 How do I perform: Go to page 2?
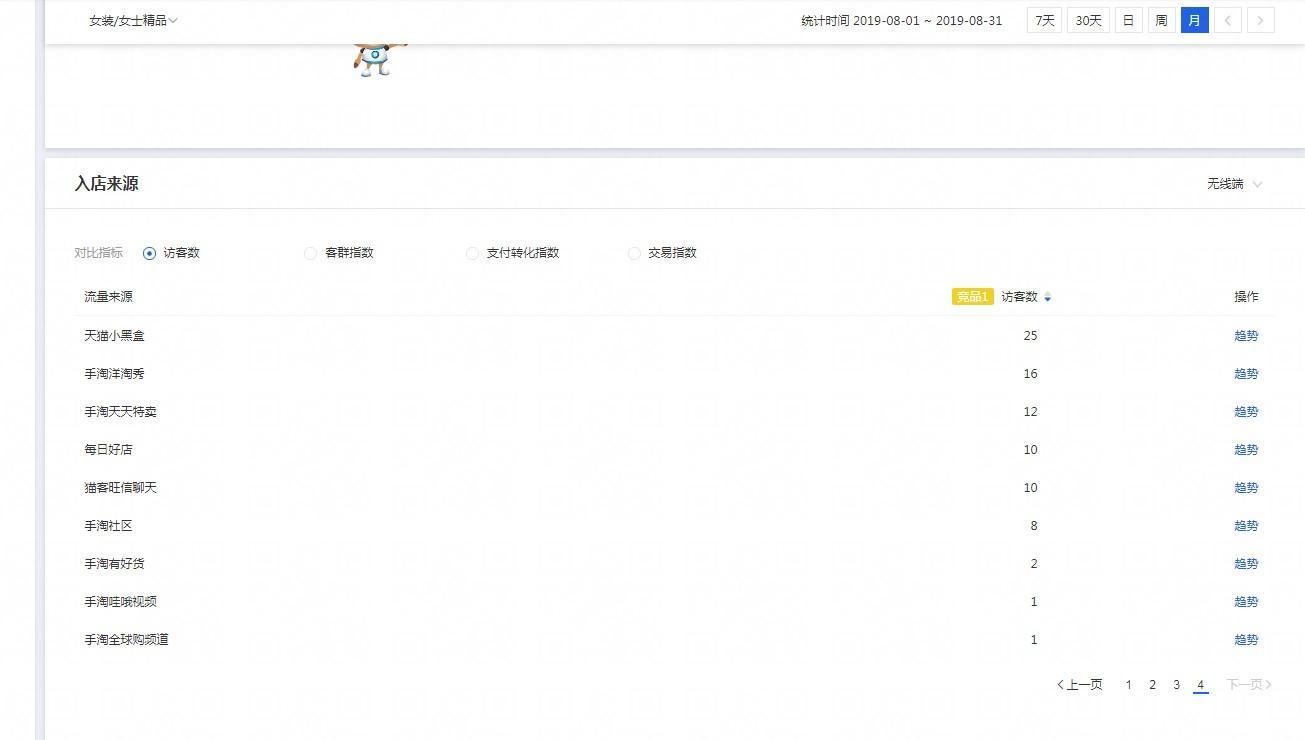pyautogui.click(x=1152, y=685)
